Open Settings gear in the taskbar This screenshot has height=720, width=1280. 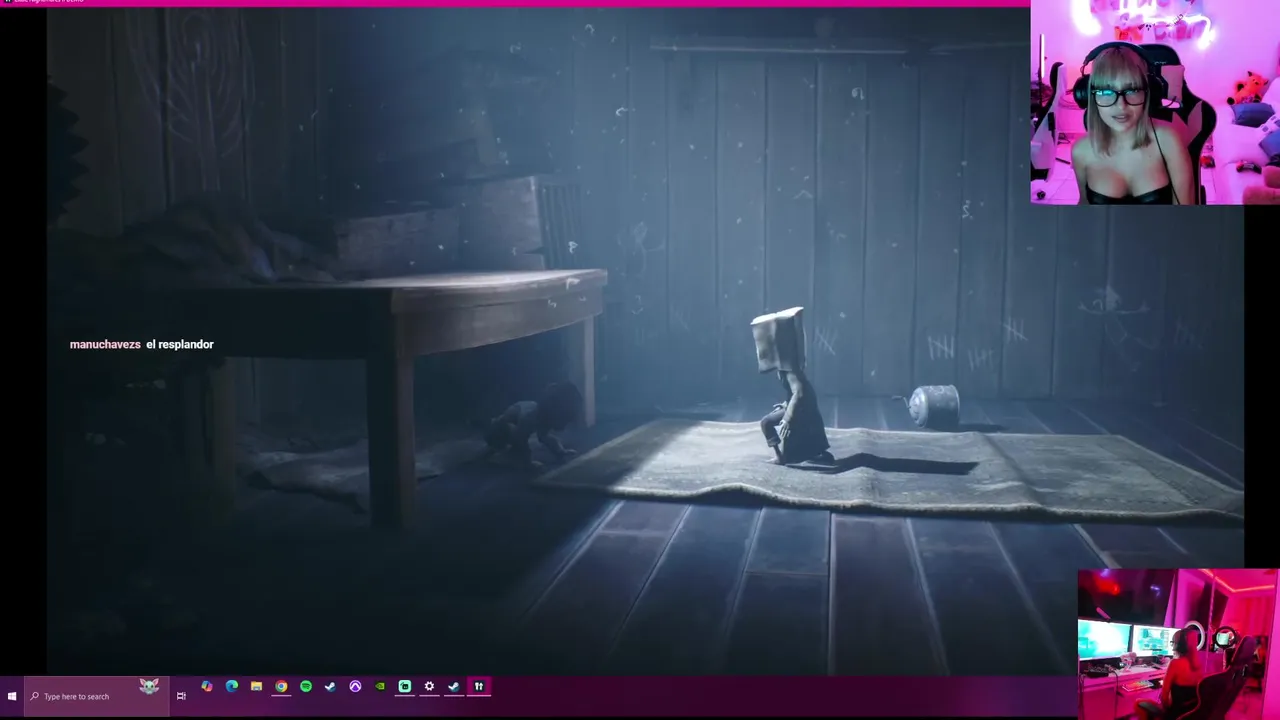point(429,687)
